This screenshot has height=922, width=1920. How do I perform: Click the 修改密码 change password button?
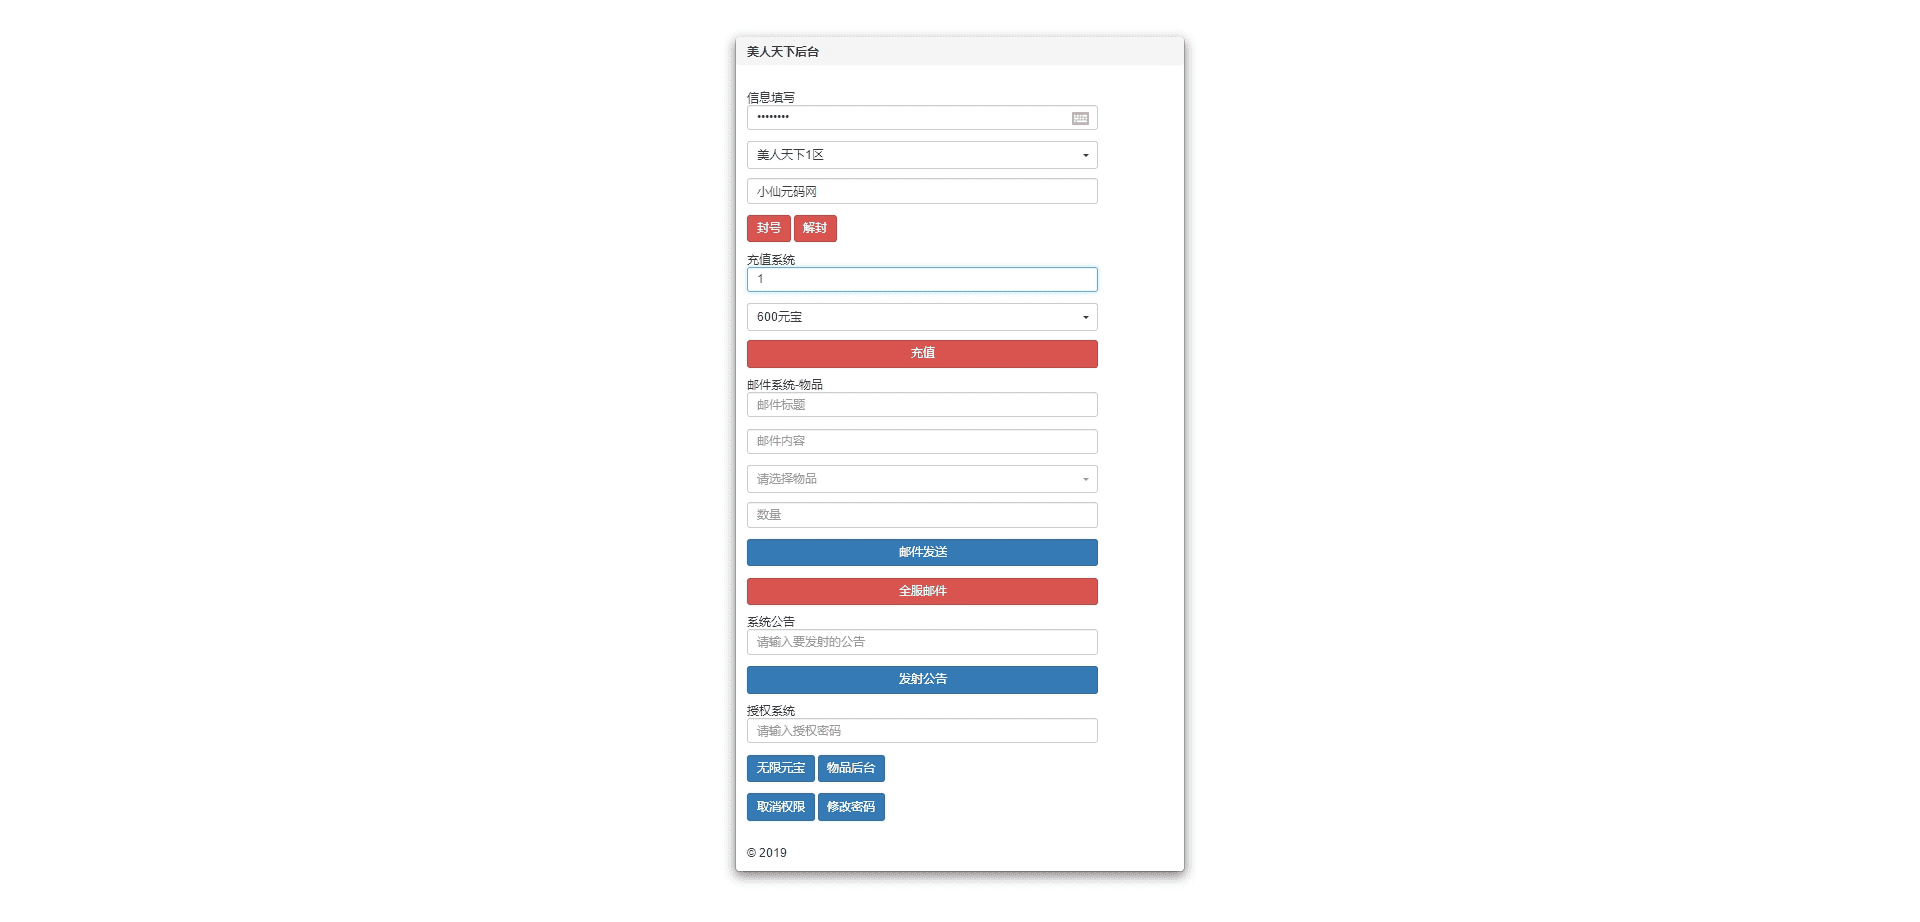click(850, 807)
